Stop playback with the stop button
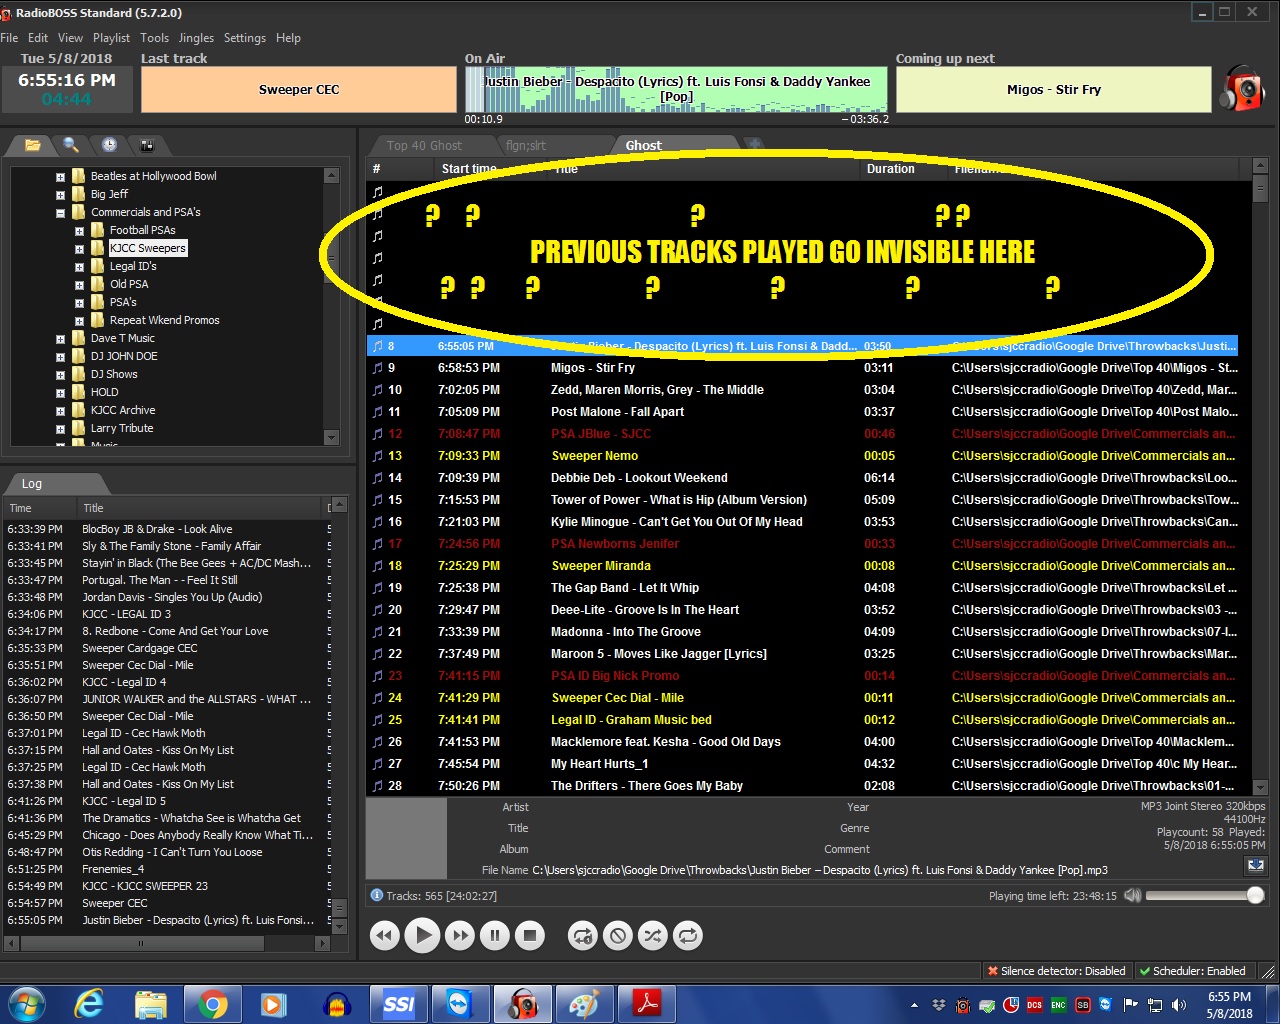Image resolution: width=1280 pixels, height=1024 pixels. pos(531,936)
